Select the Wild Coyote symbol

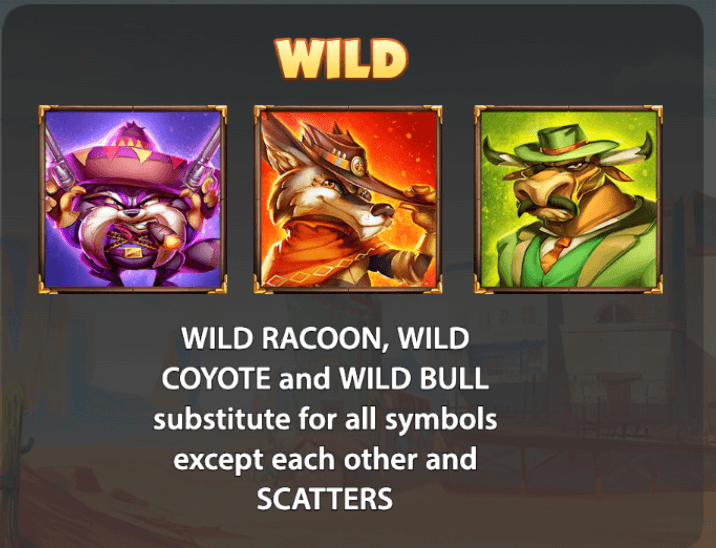348,199
